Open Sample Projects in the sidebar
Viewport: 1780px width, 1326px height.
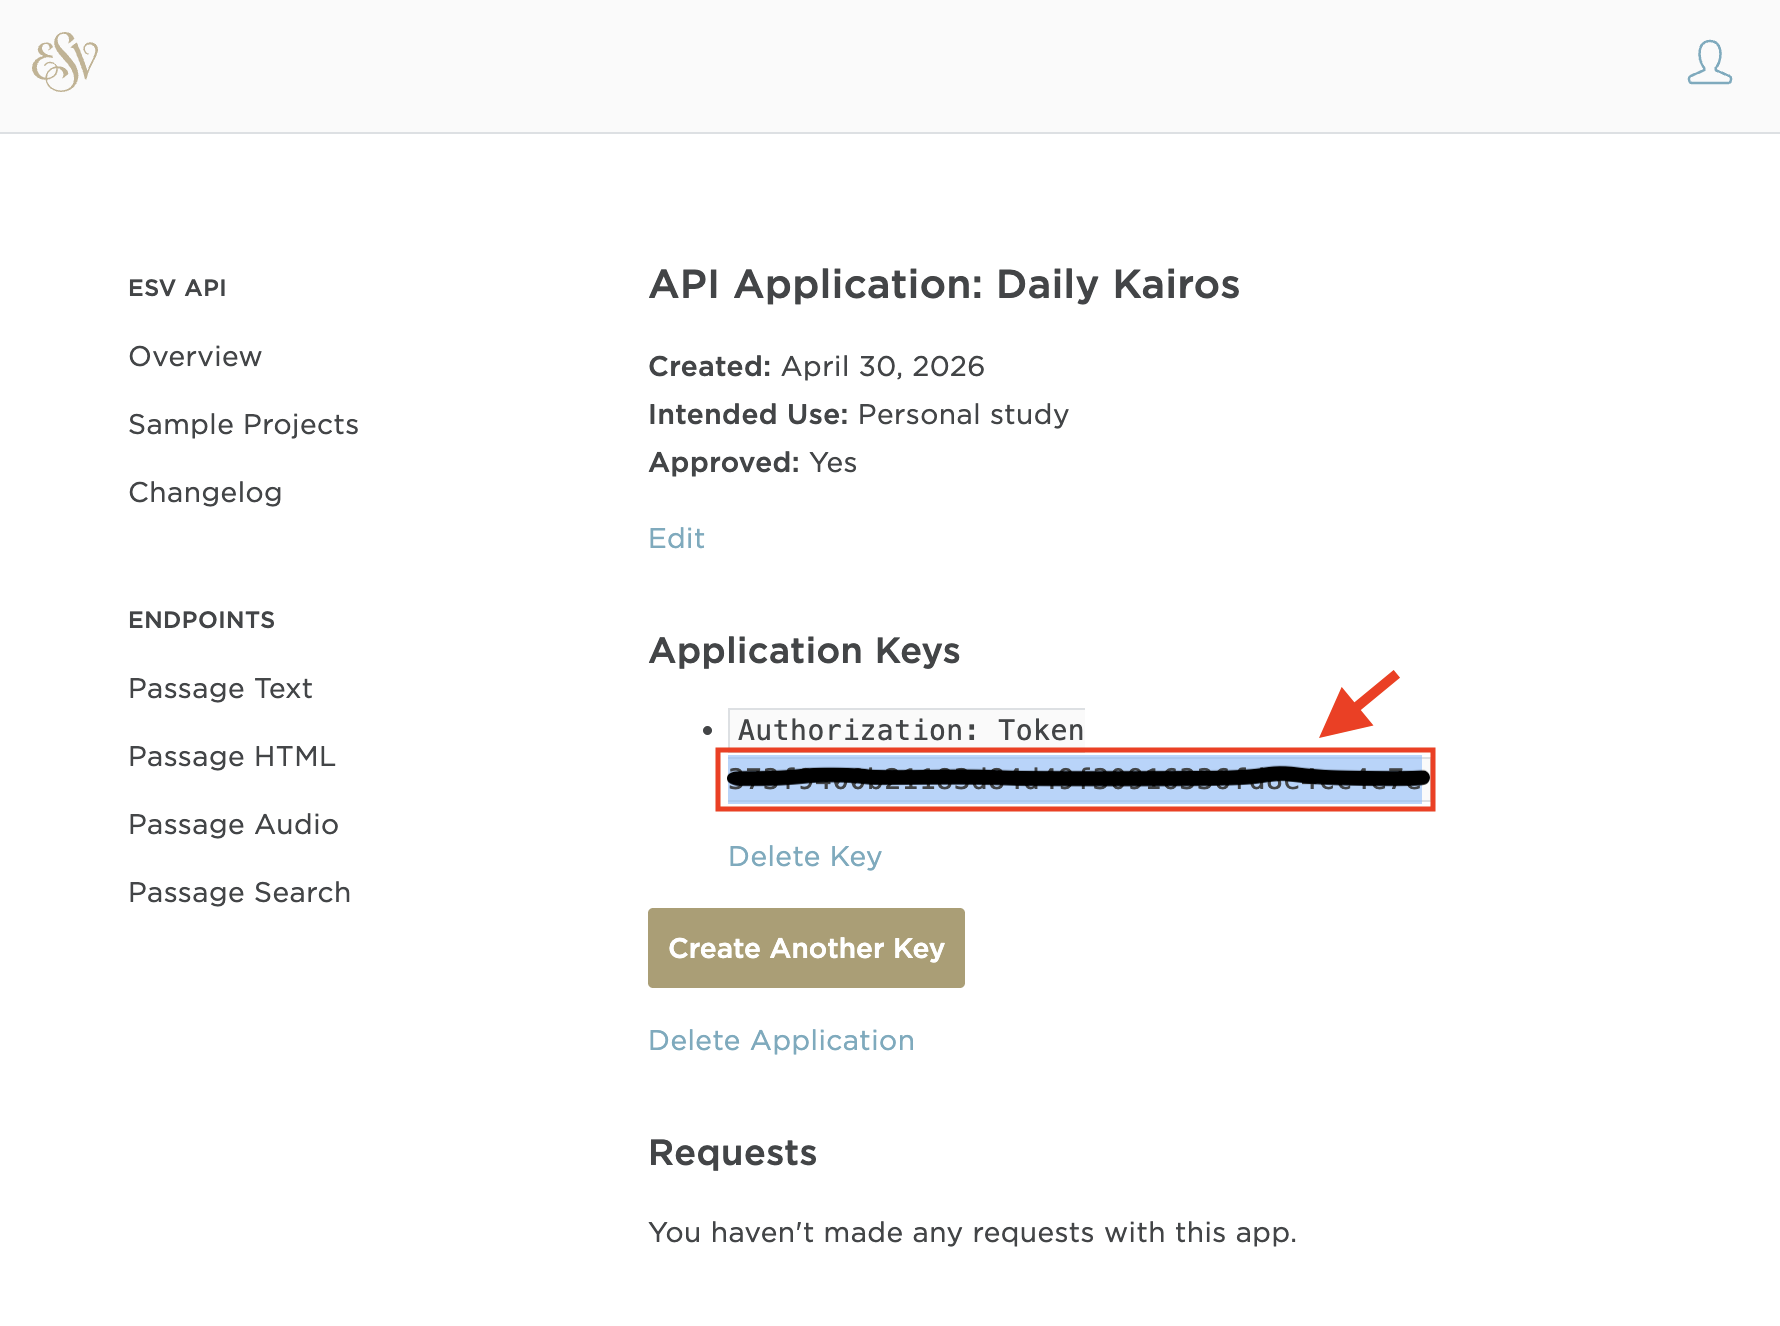click(243, 425)
